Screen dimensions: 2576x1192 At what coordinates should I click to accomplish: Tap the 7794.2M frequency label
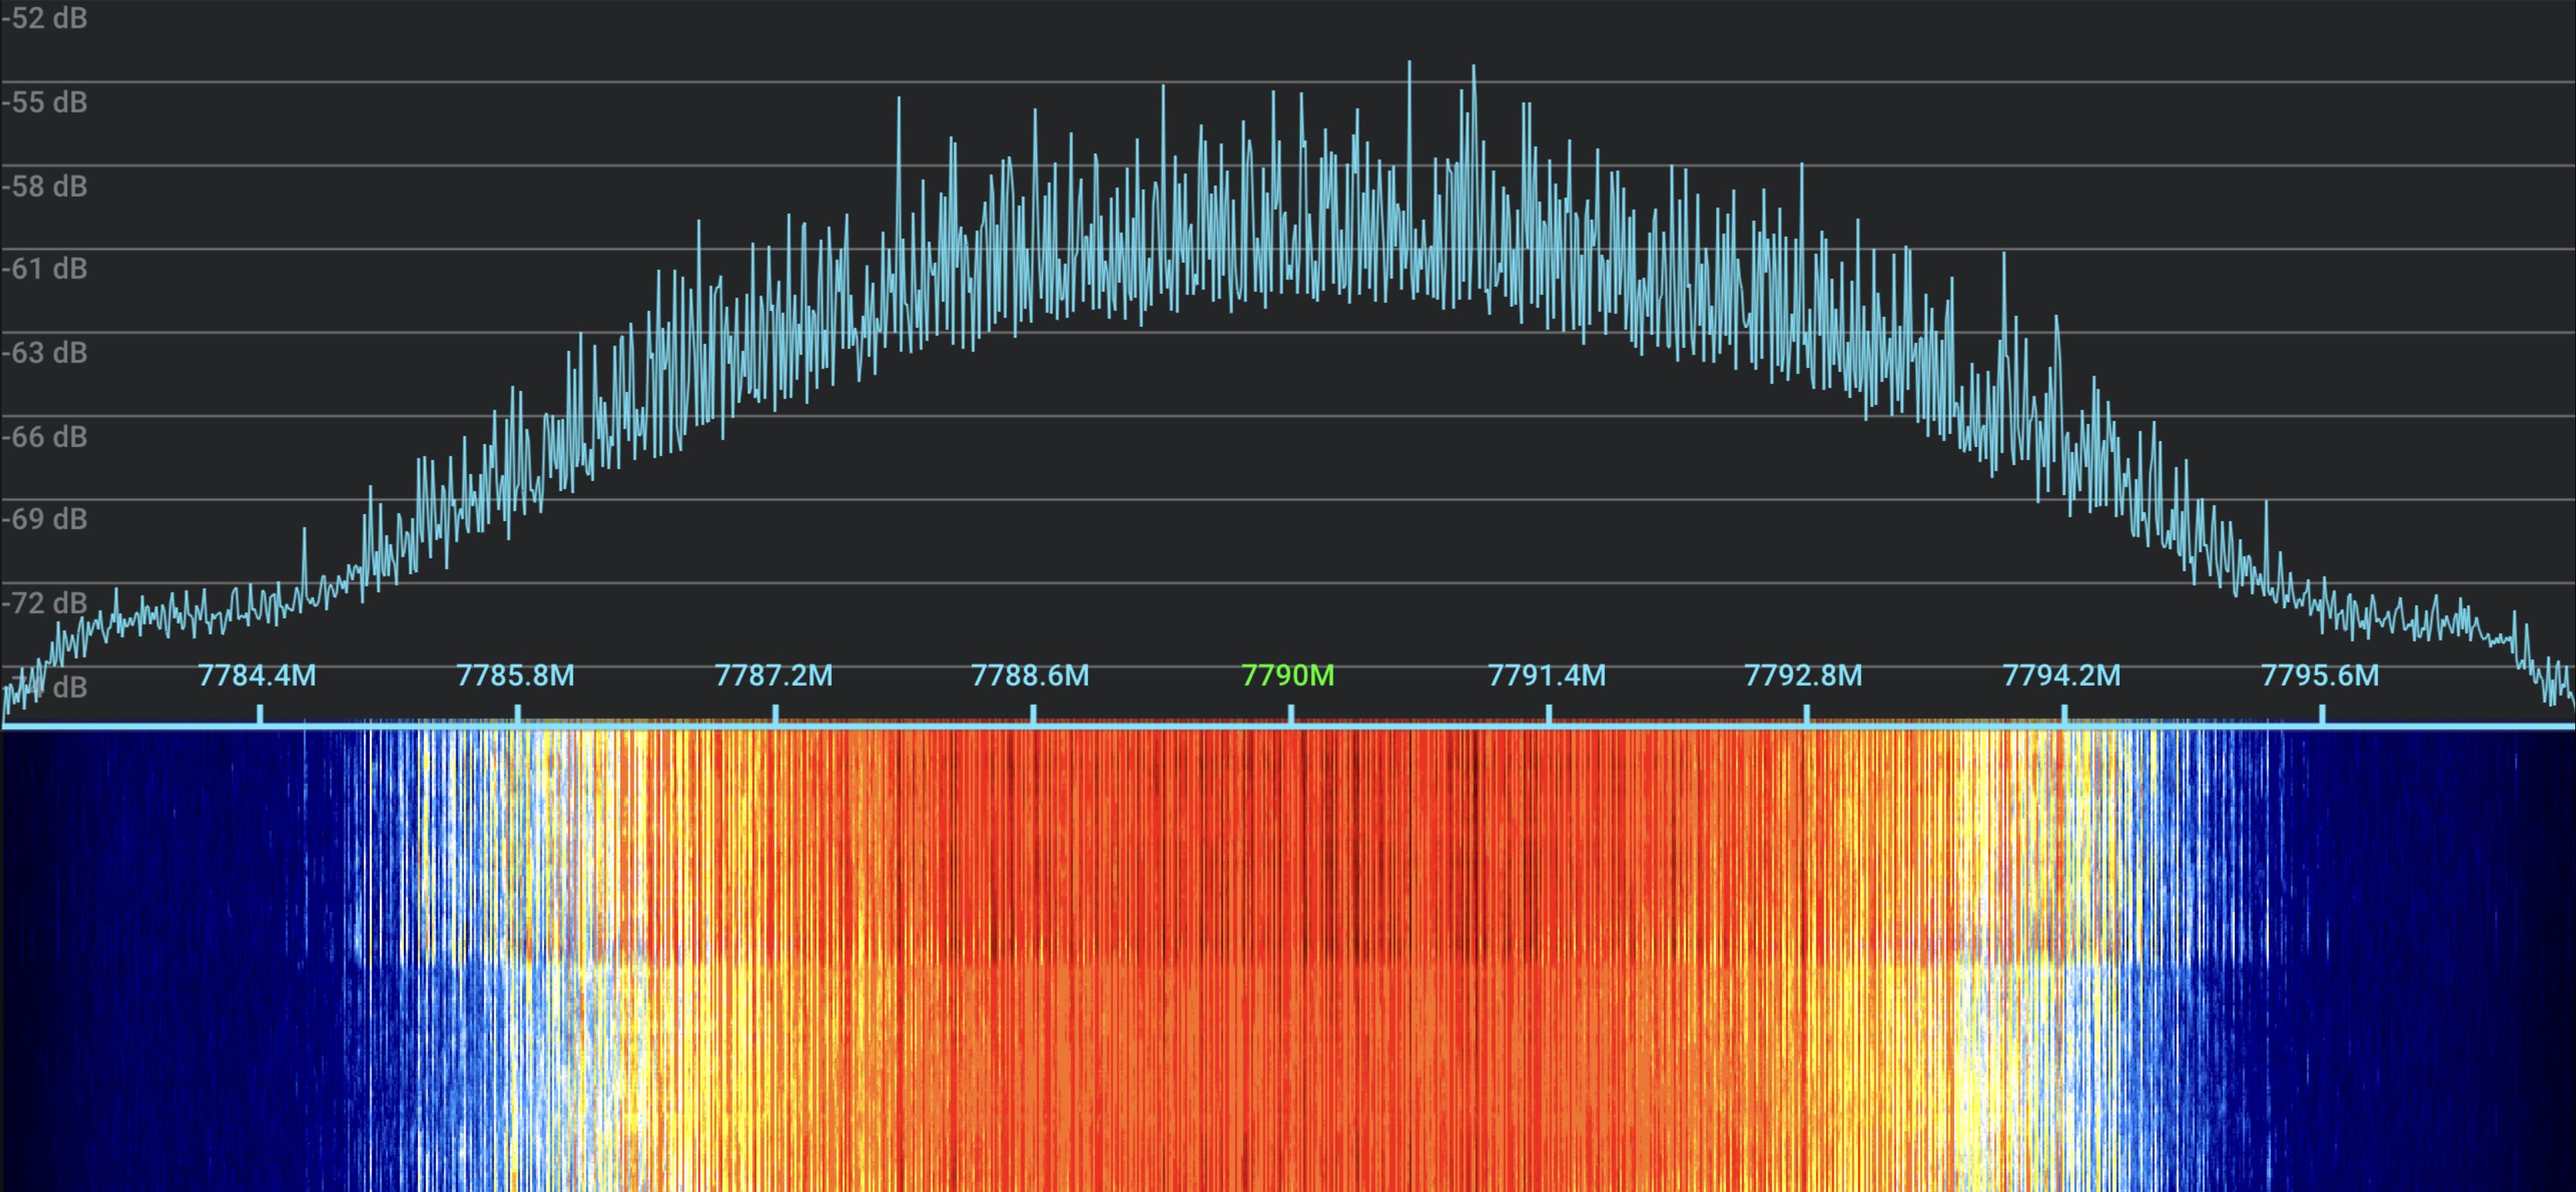point(2061,676)
